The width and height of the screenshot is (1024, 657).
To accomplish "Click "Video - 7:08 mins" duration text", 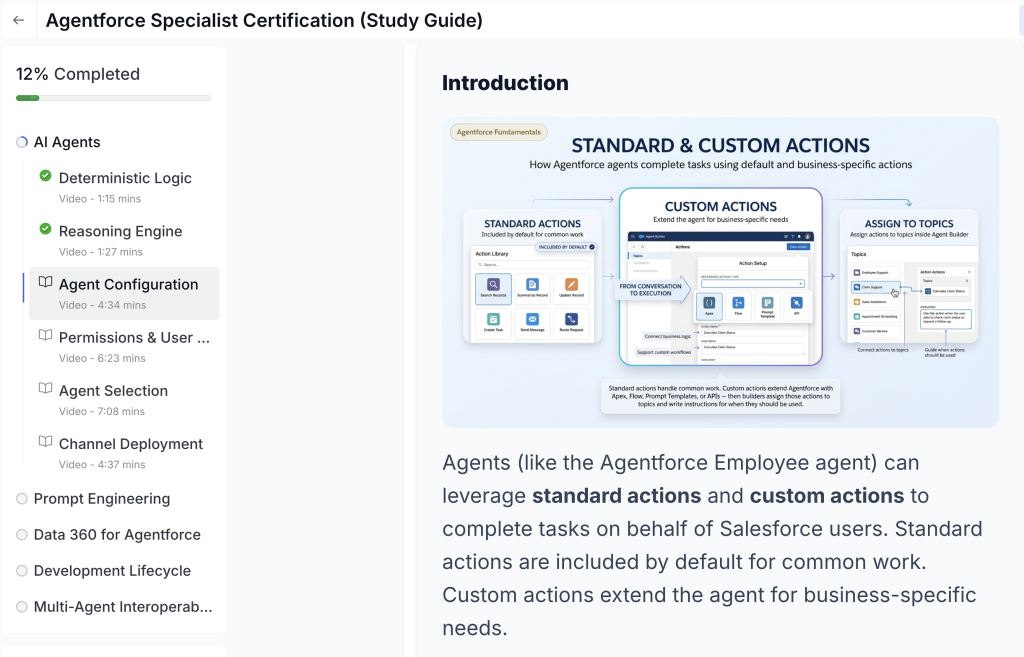I will 102,411.
